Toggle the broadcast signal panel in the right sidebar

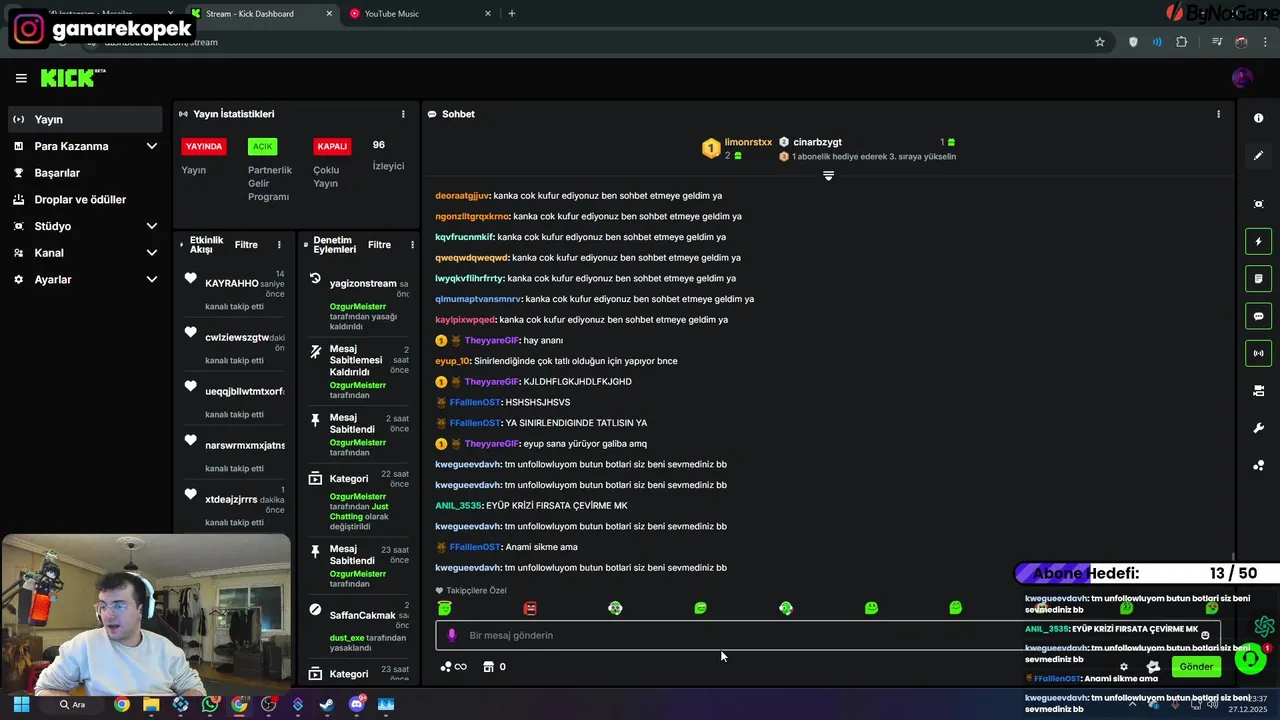pos(1258,353)
